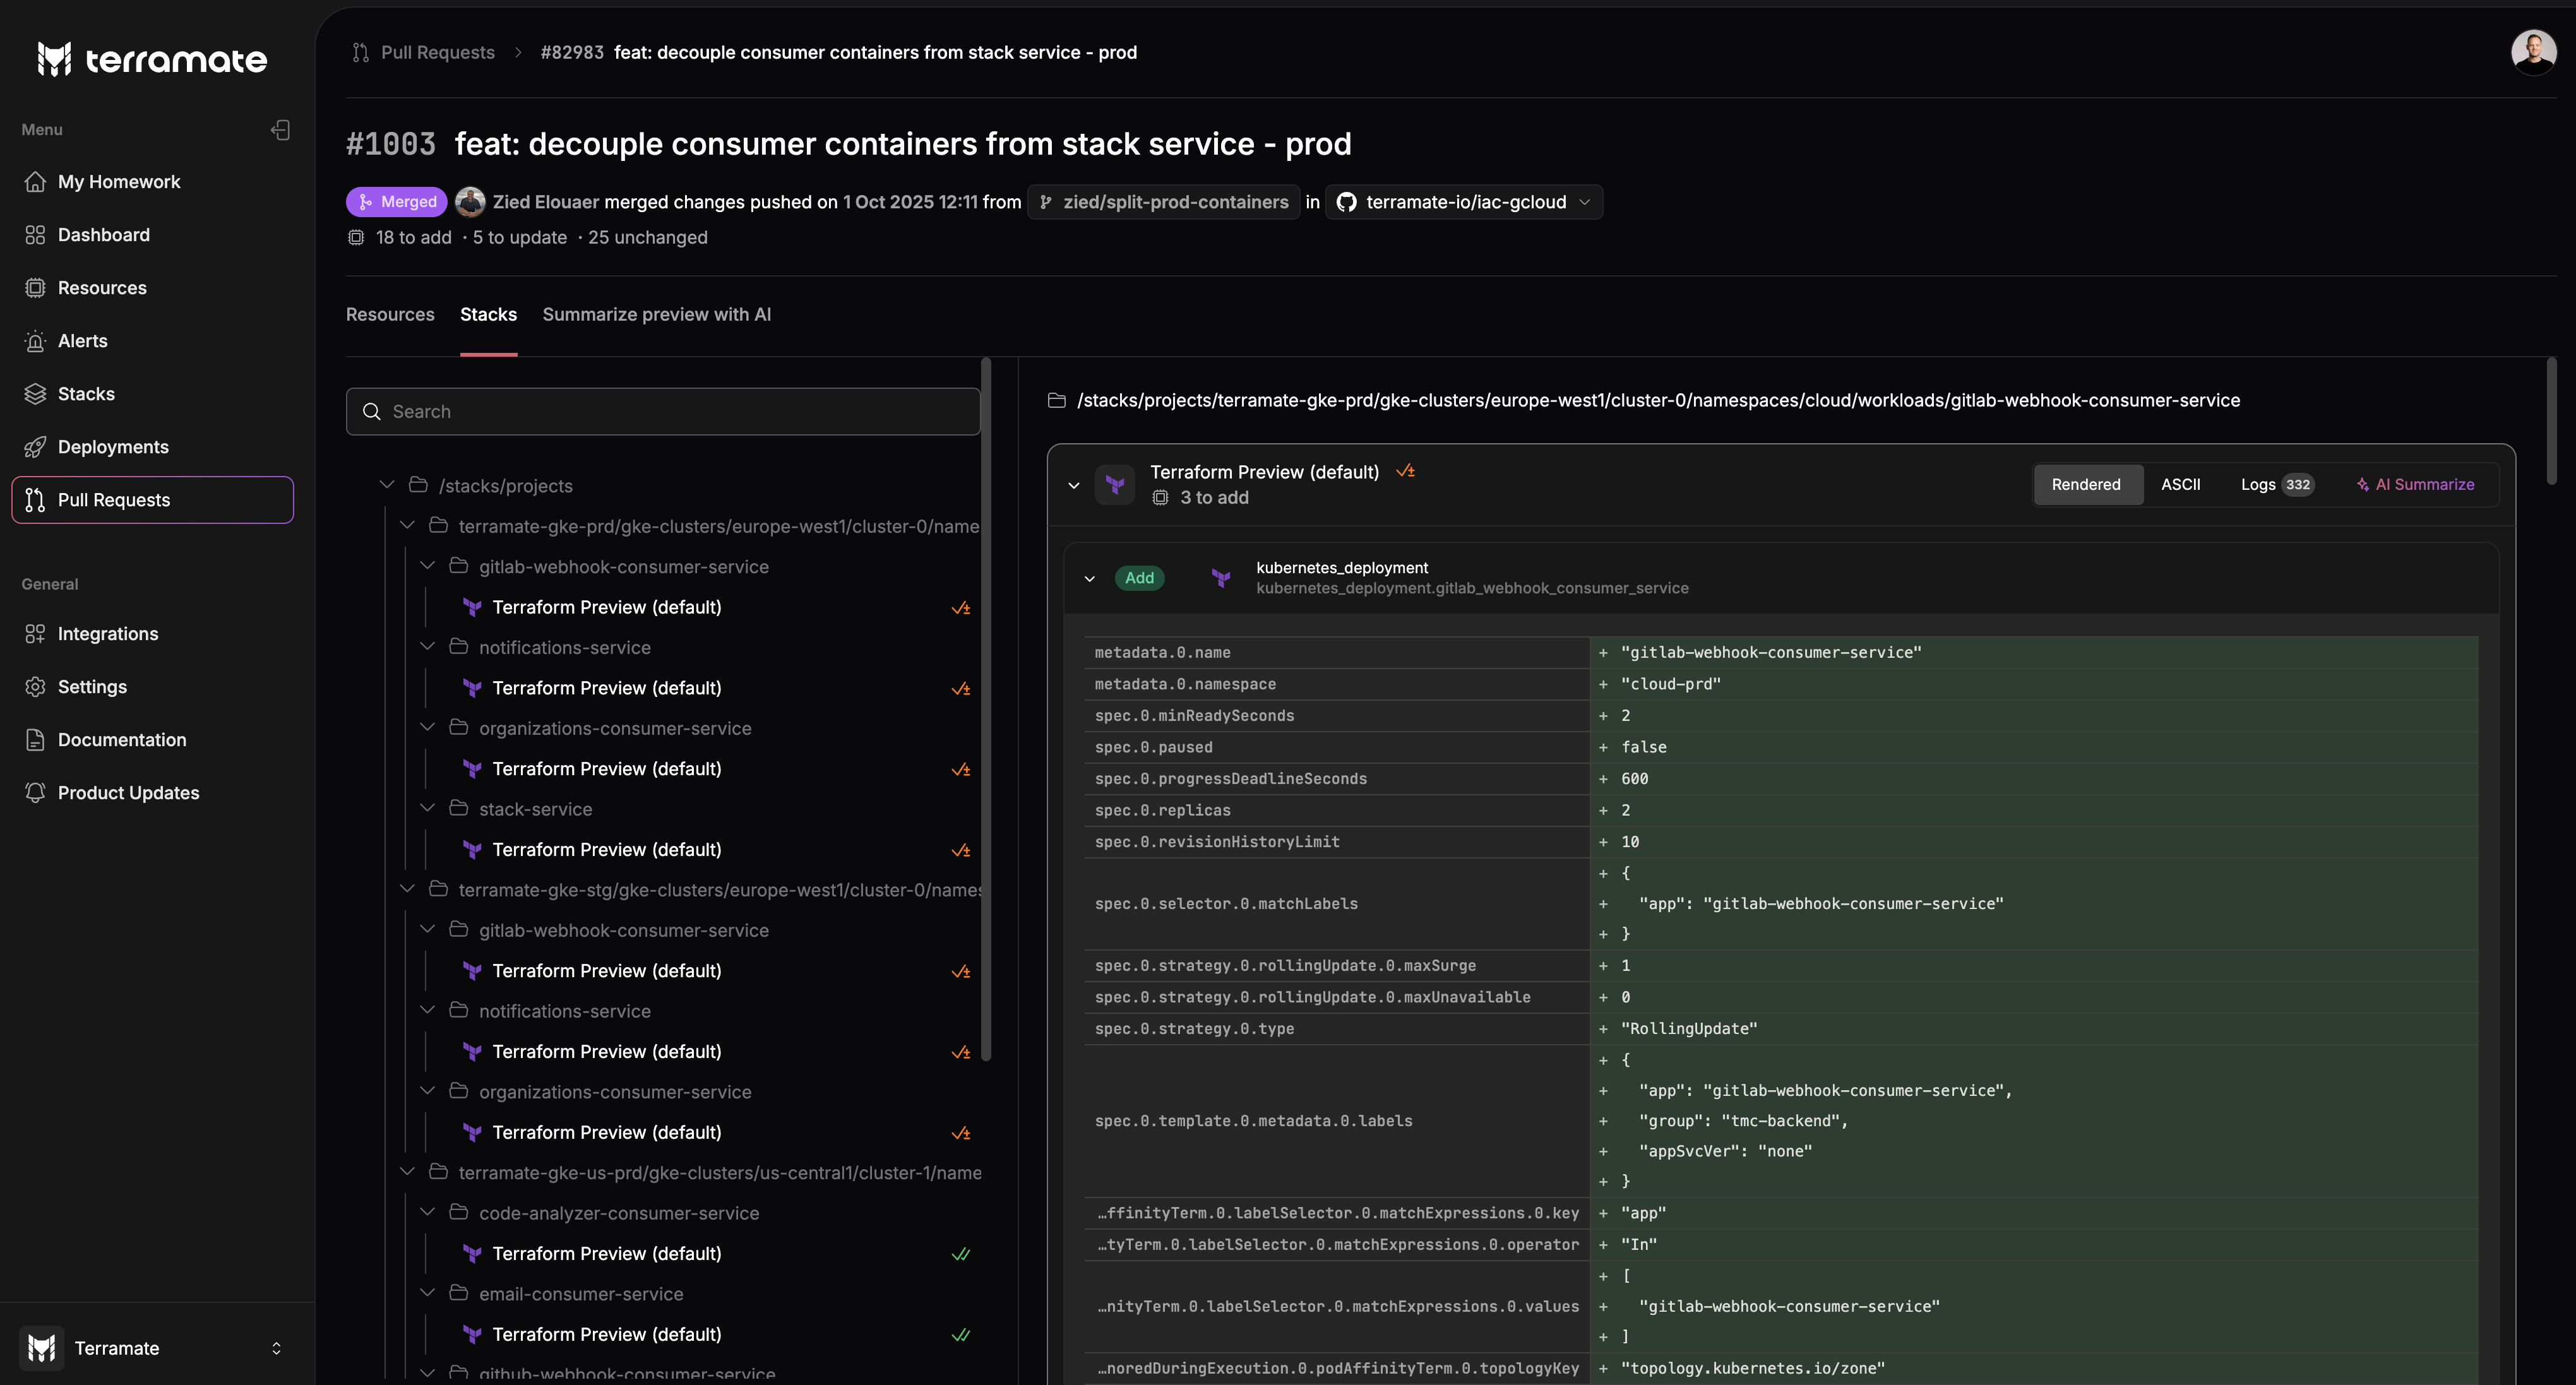Select the Stacks icon in sidebar
The height and width of the screenshot is (1385, 2576).
click(x=35, y=393)
